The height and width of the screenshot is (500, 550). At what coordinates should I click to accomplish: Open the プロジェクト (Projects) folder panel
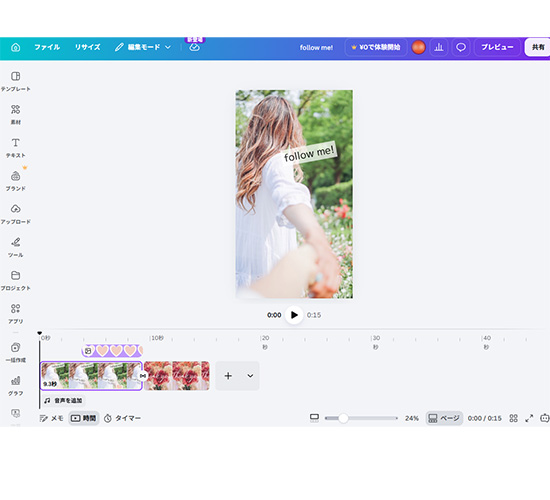(15, 281)
